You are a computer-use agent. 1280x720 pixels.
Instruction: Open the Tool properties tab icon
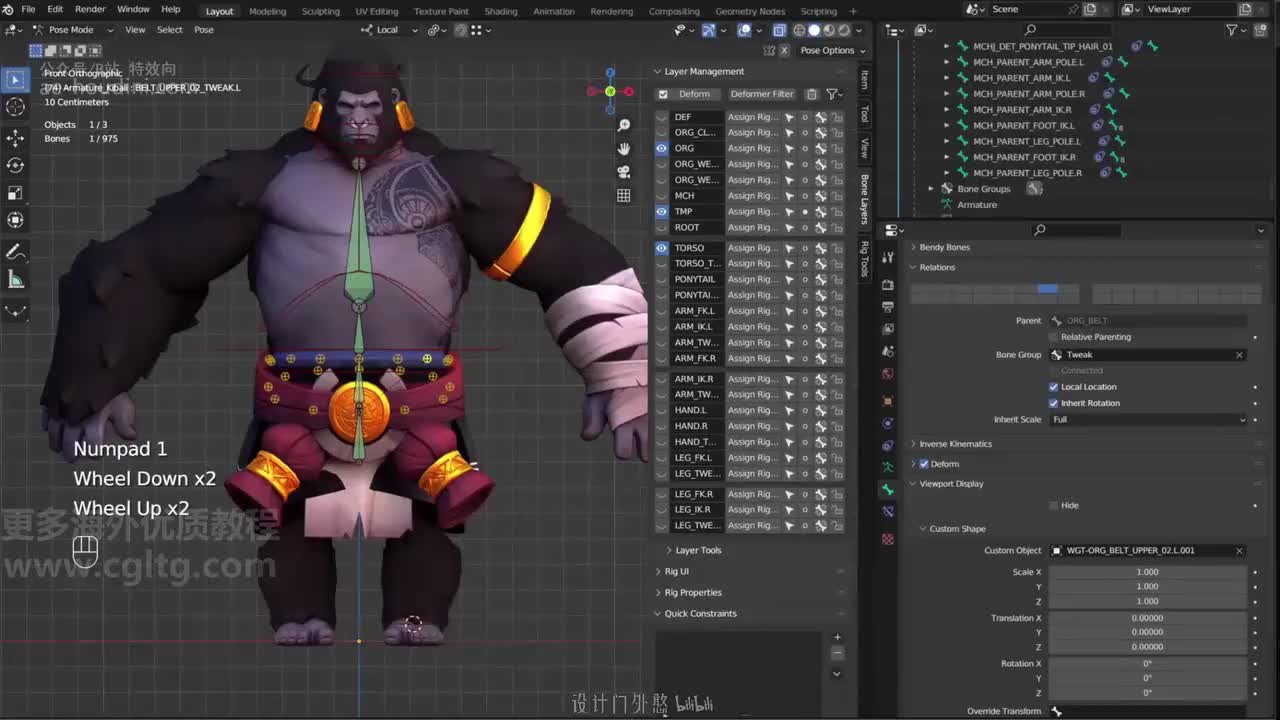click(887, 258)
